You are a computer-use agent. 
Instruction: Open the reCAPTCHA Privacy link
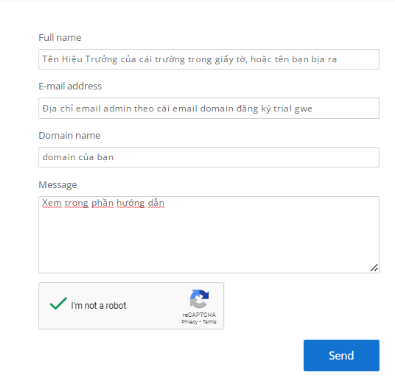coord(189,322)
